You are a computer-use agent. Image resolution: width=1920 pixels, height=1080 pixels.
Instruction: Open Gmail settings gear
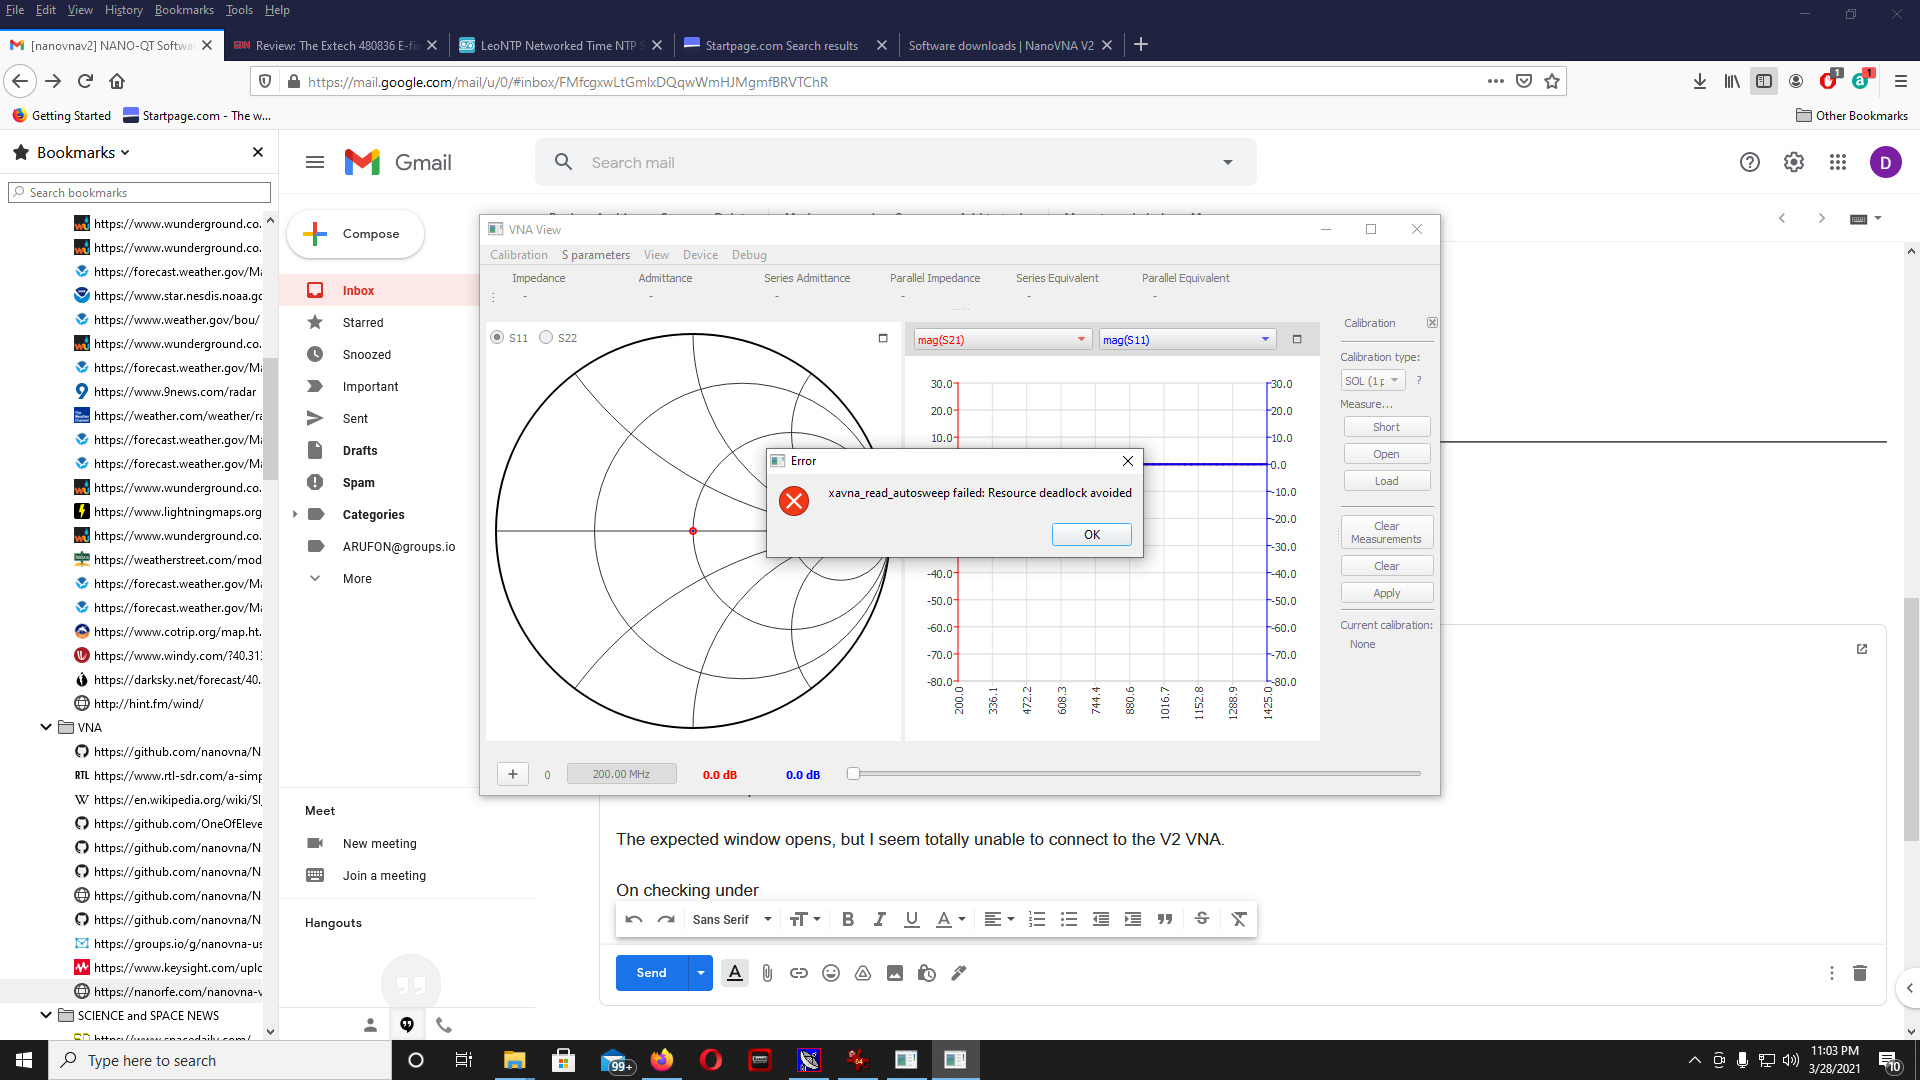click(1793, 162)
